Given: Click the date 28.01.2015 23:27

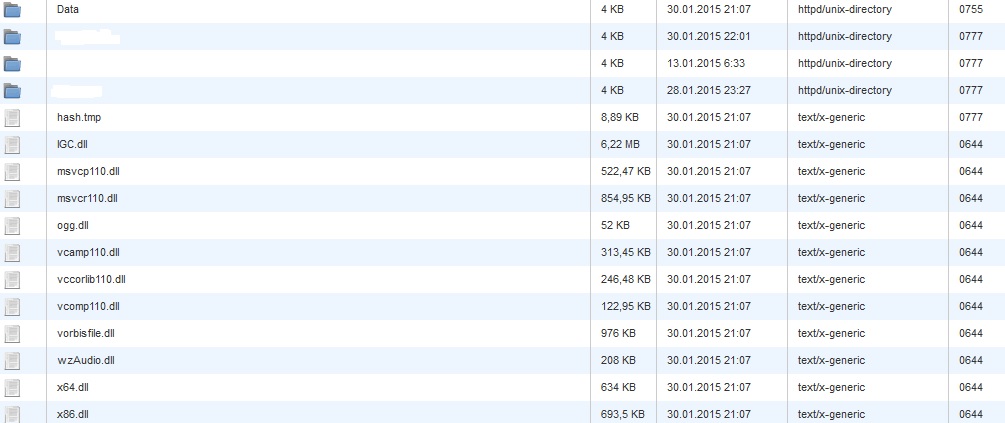Looking at the screenshot, I should click(x=708, y=90).
